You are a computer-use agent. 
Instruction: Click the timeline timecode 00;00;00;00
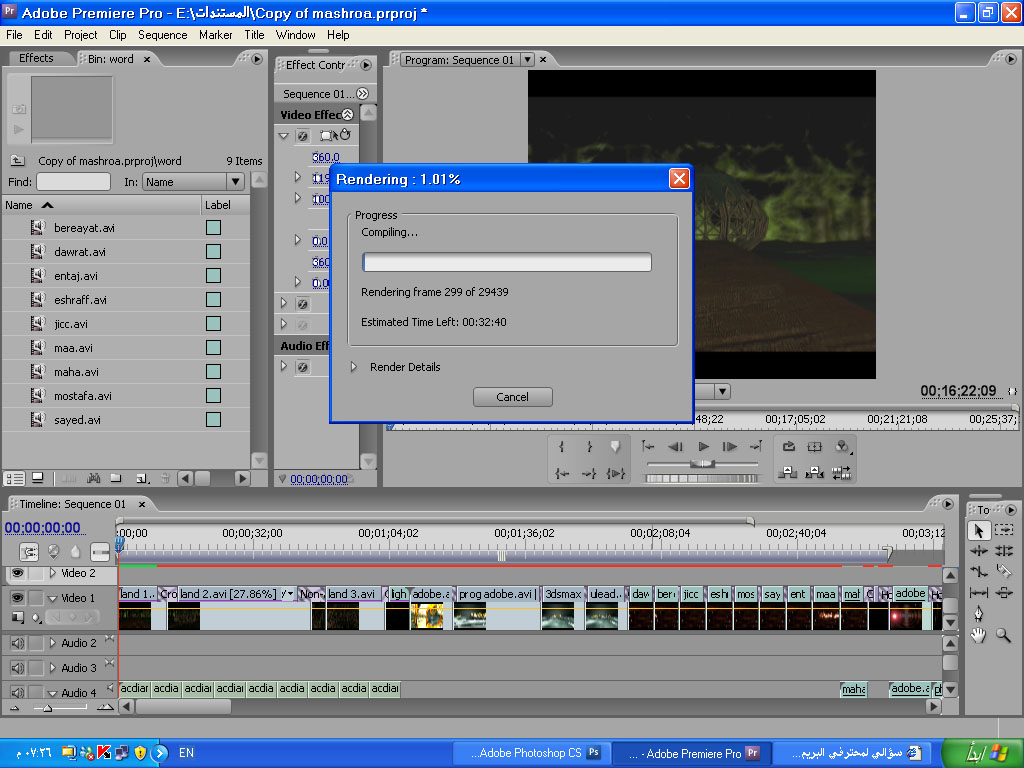tap(42, 528)
